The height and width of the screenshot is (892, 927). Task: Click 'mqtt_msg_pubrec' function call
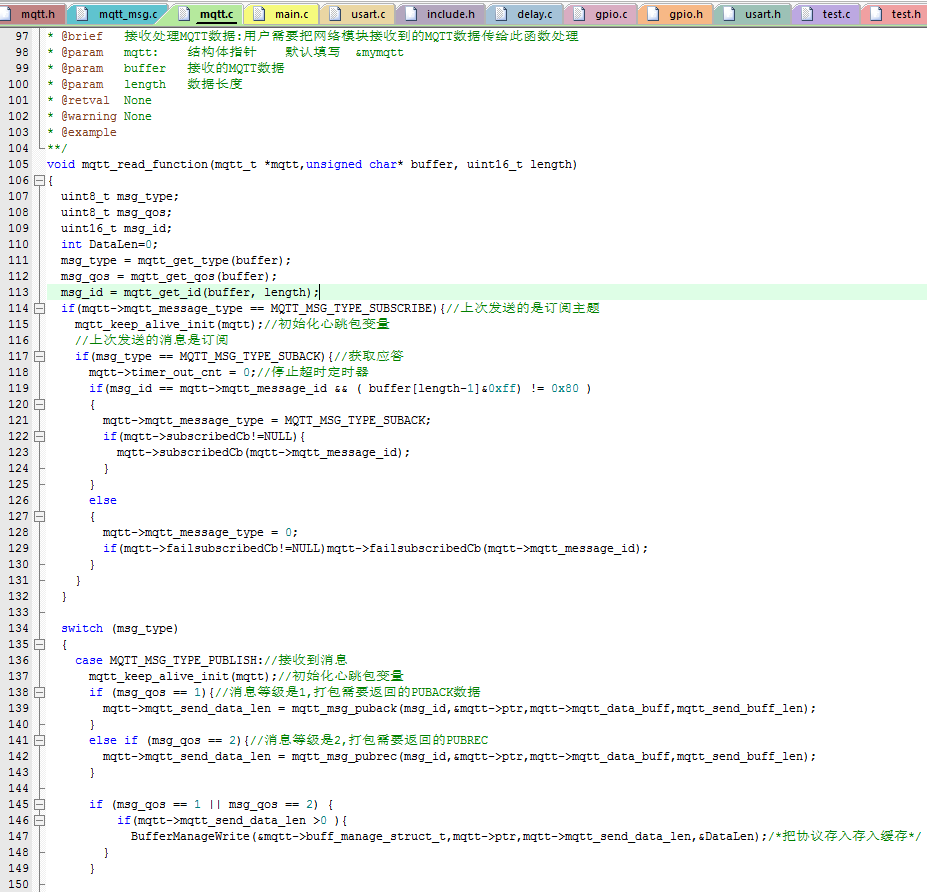pos(344,757)
